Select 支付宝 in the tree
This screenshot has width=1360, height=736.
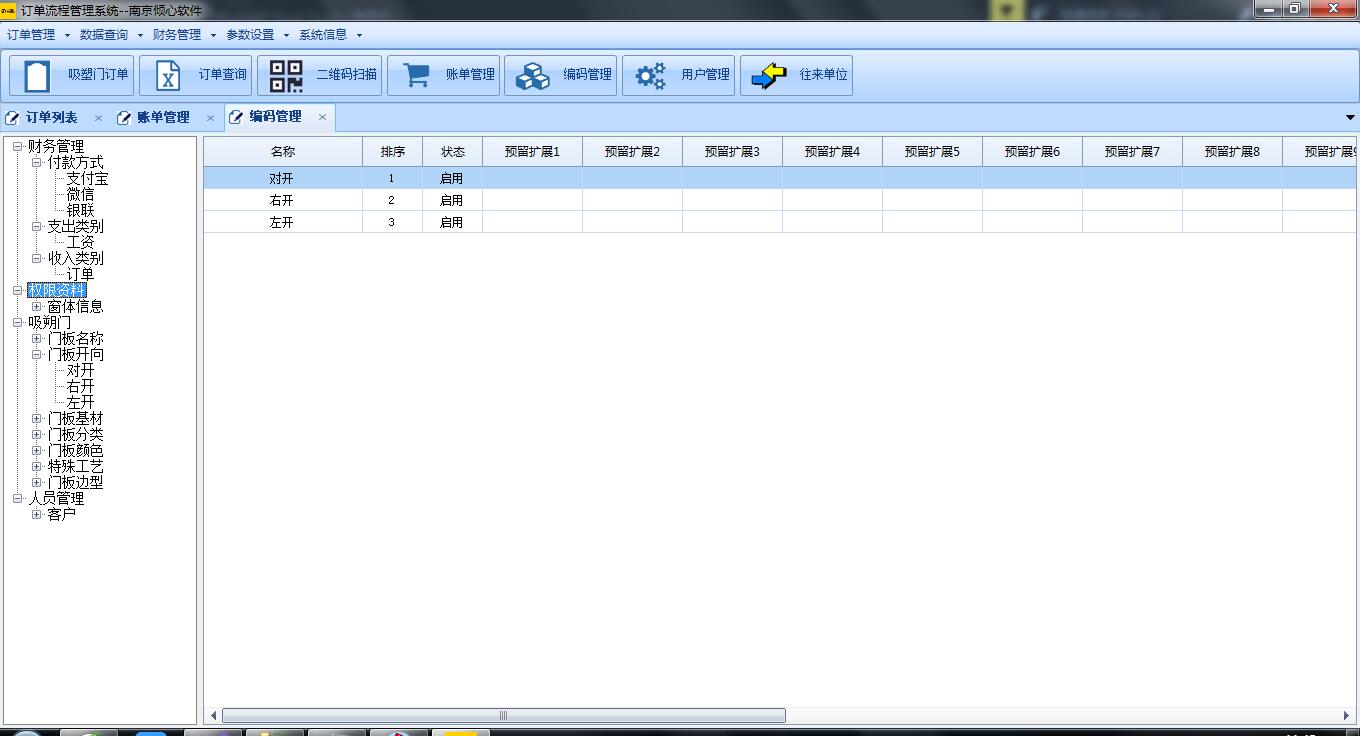[x=87, y=179]
